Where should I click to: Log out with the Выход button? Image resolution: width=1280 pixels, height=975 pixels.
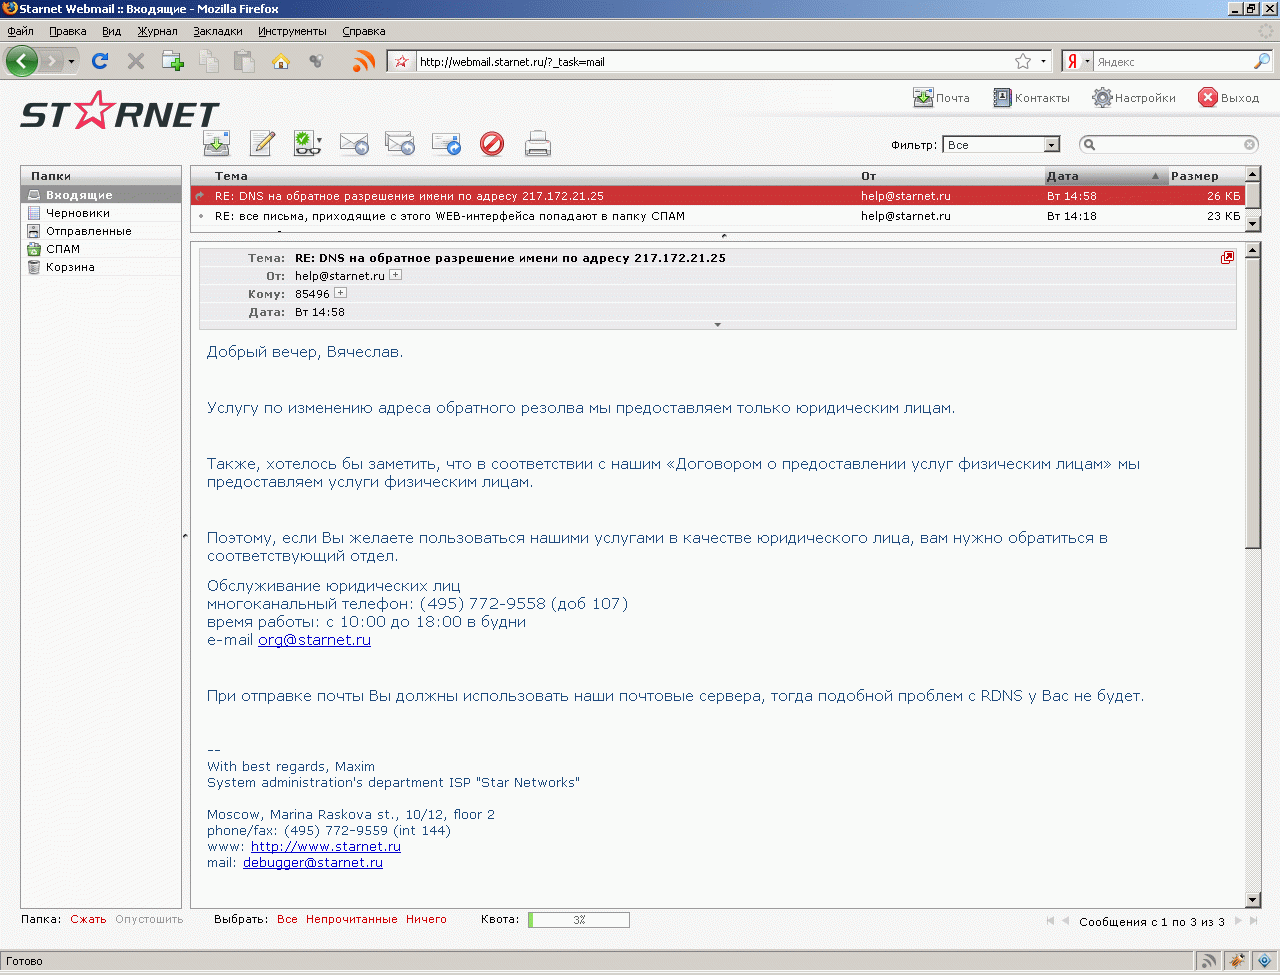click(x=1229, y=98)
